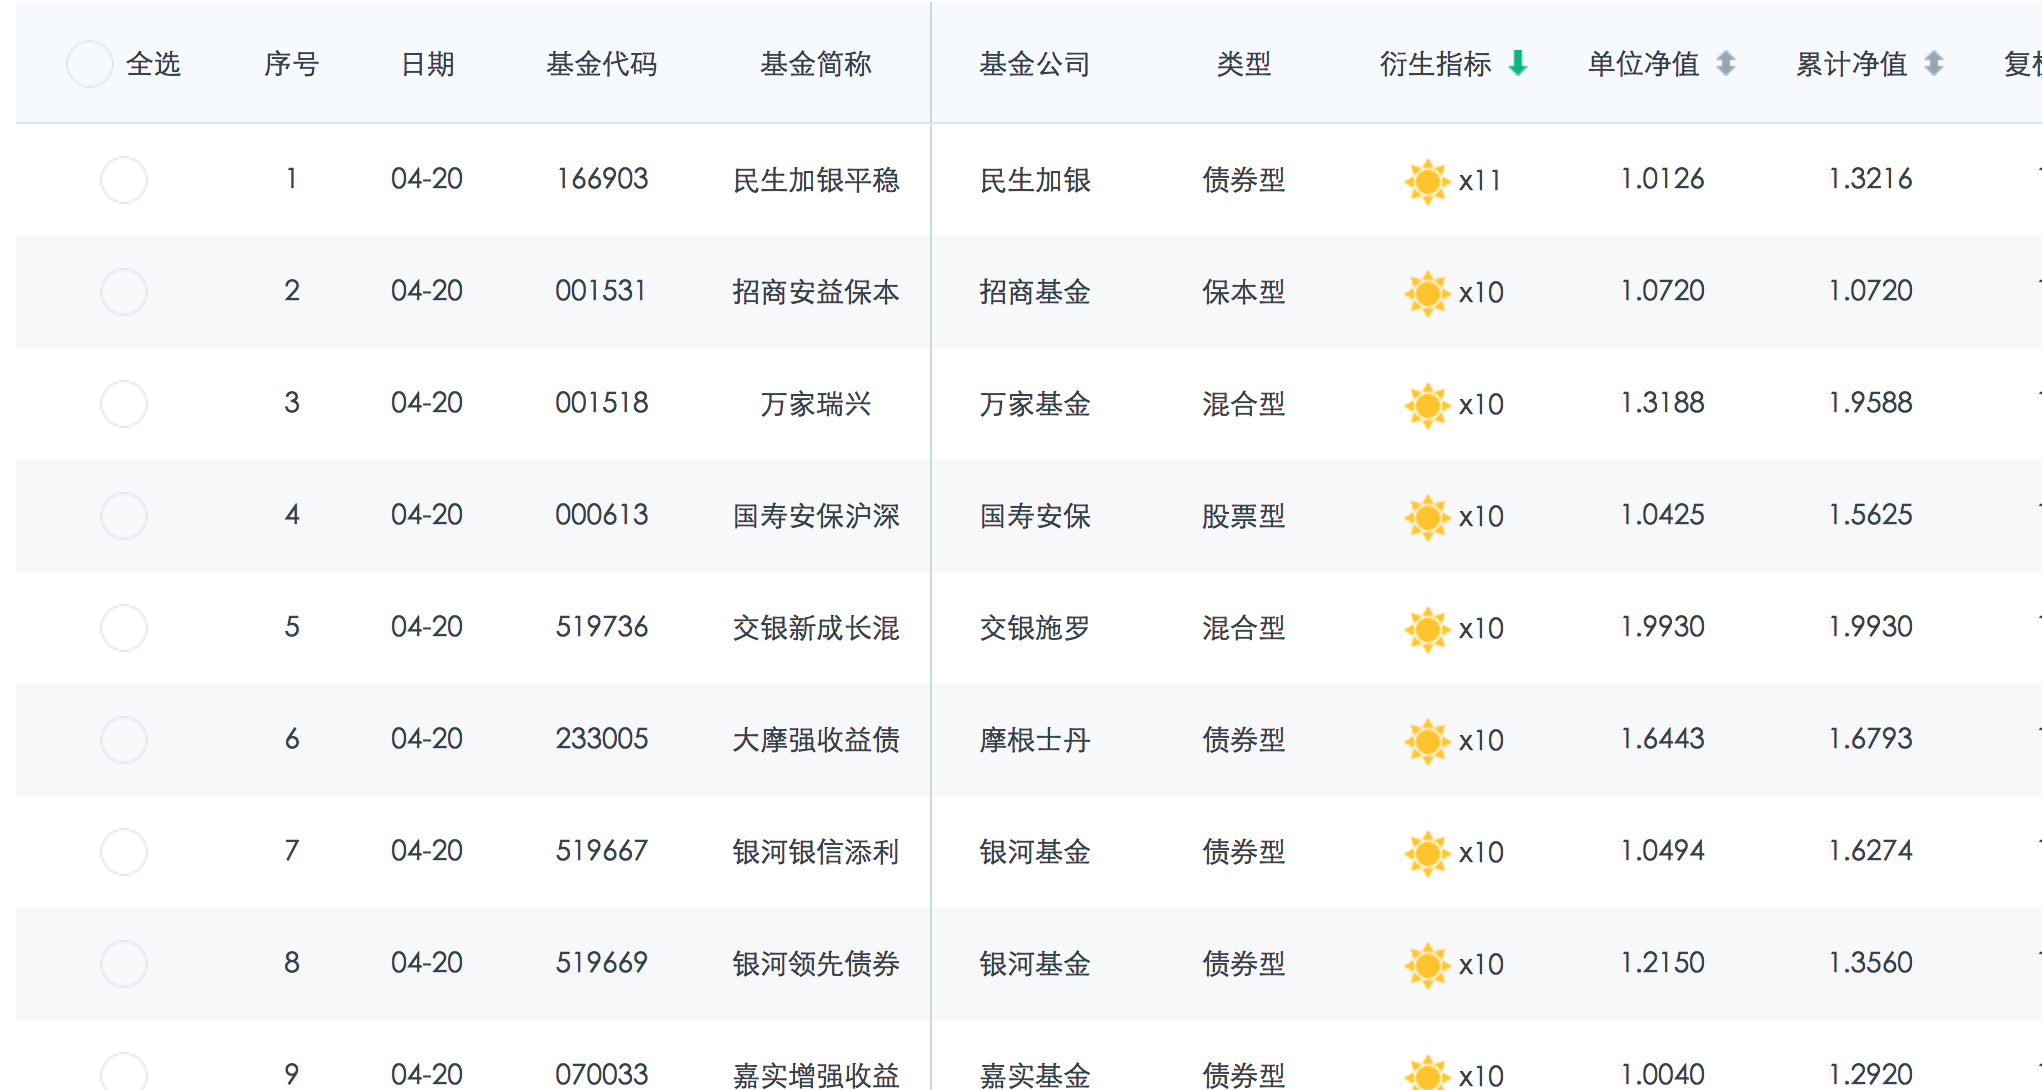This screenshot has width=2042, height=1090.
Task: Select checkbox for row 3 万家瑞兴
Action: 124,404
